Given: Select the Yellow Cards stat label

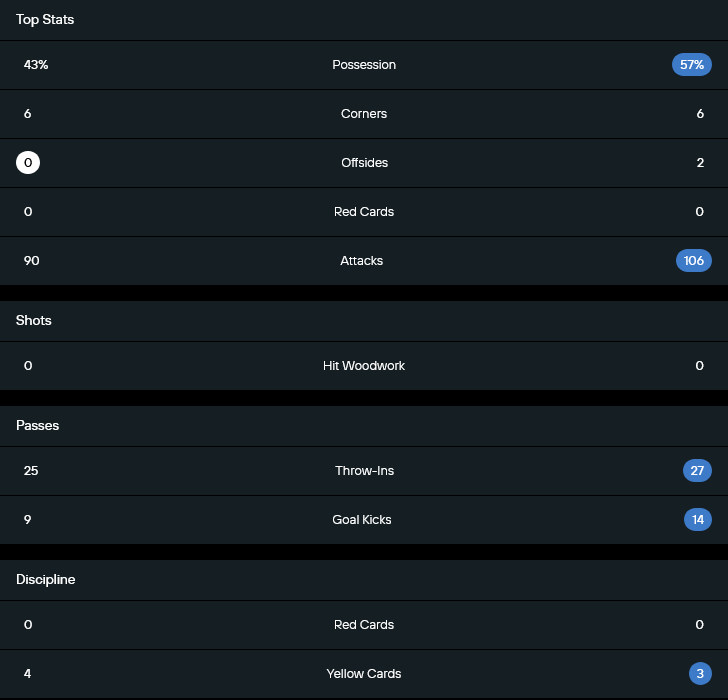Looking at the screenshot, I should (364, 674).
